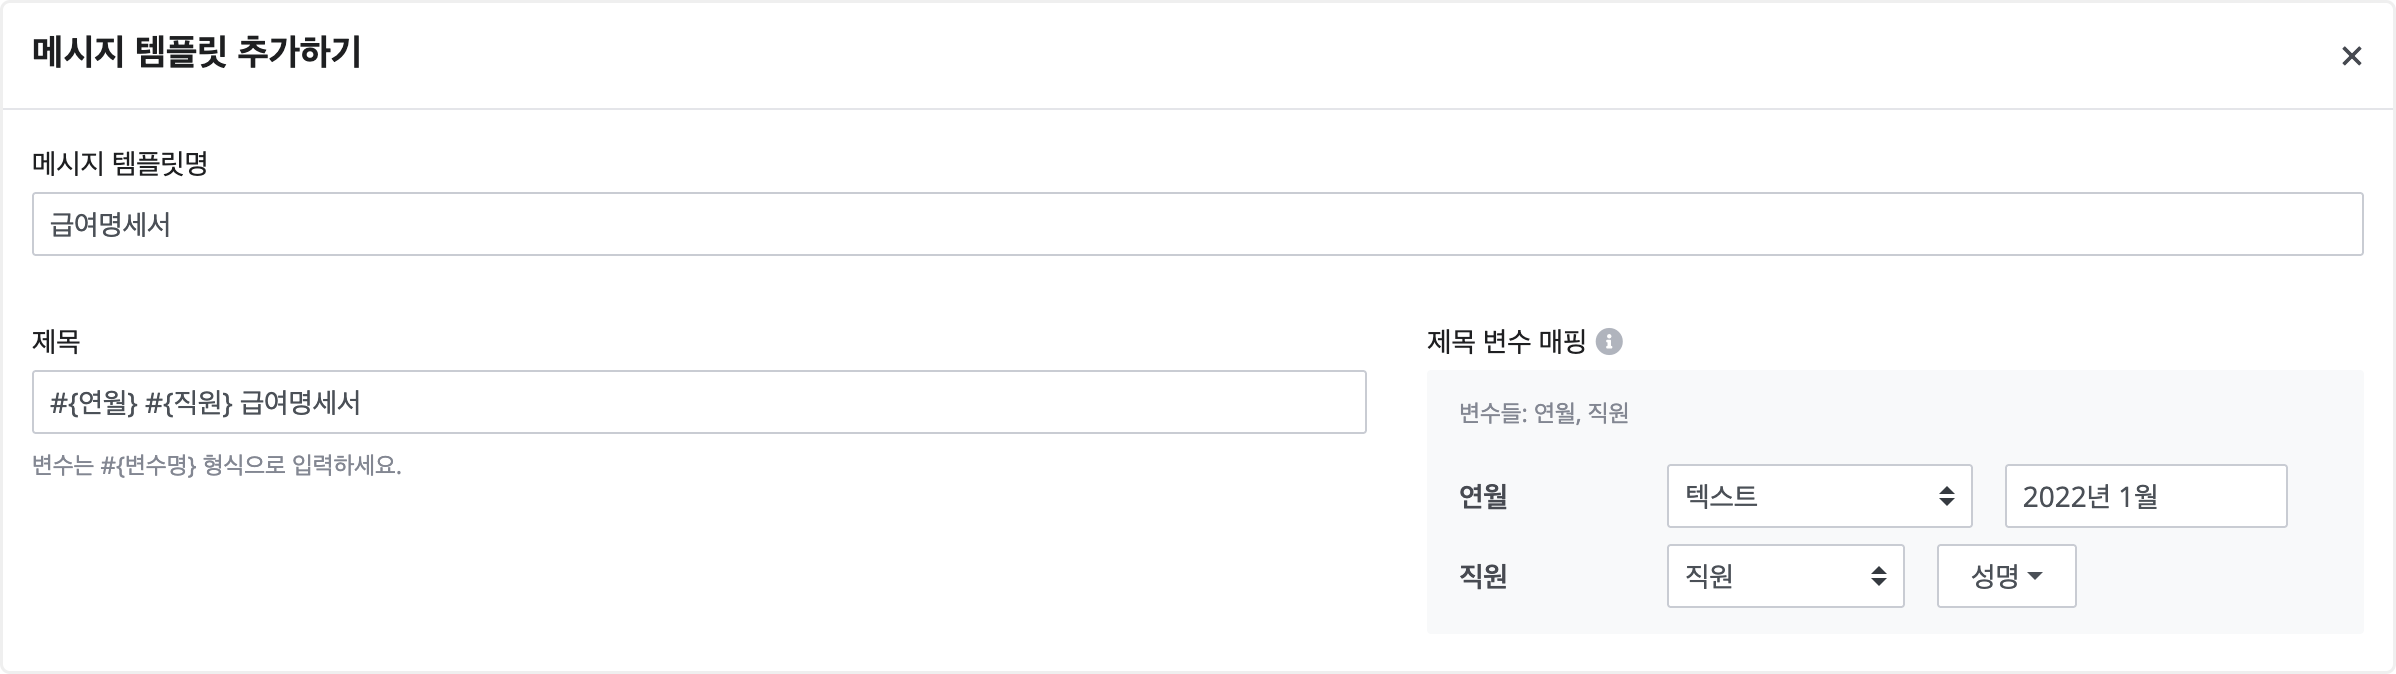Click the up-down arrows on 직원 select
The image size is (2396, 674).
click(1878, 576)
